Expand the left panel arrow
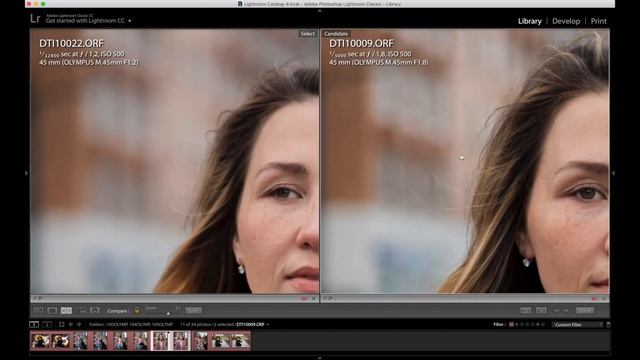Image resolution: width=640 pixels, height=360 pixels. [x=27, y=173]
